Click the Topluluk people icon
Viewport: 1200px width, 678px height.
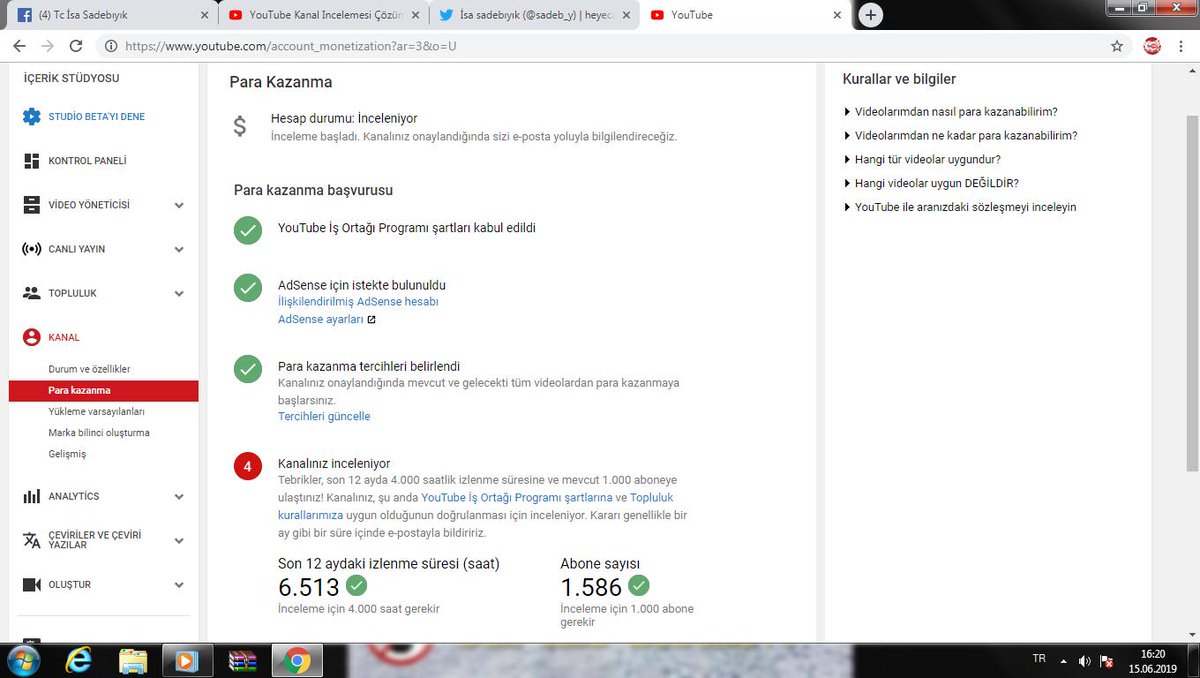pyautogui.click(x=31, y=293)
